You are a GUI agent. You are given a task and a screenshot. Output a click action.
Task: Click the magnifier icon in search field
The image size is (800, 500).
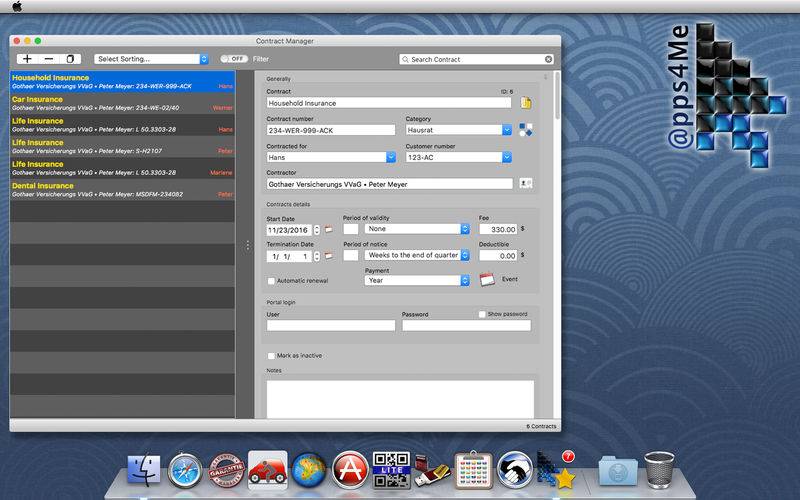(406, 59)
